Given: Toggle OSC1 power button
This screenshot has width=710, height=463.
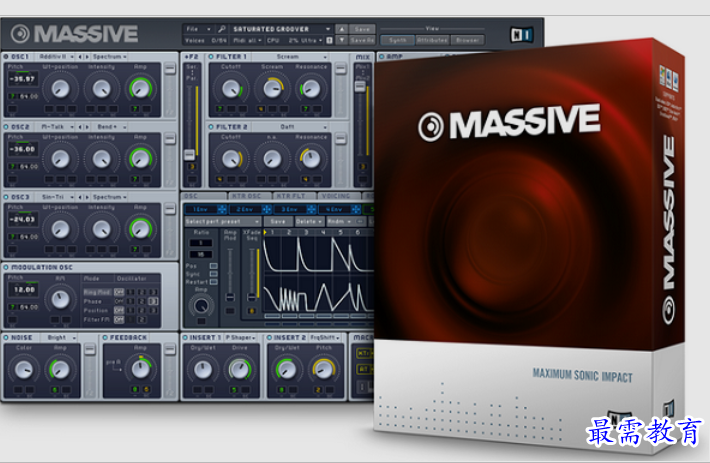Looking at the screenshot, I should 6,57.
